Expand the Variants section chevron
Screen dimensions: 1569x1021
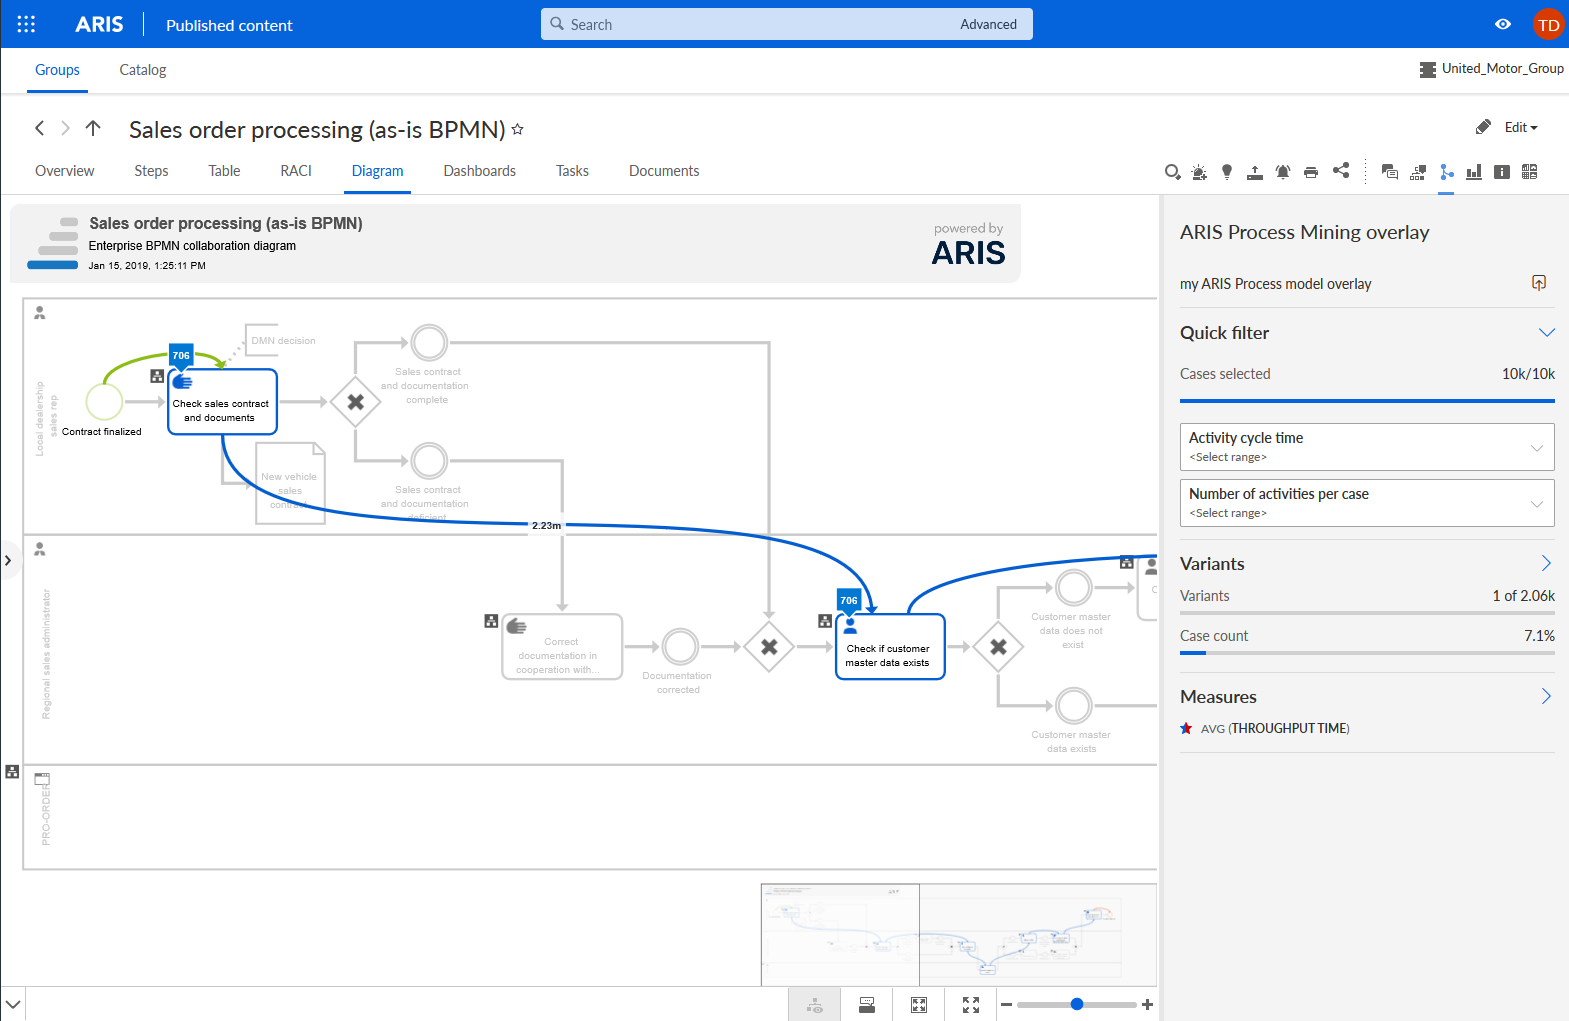[1546, 563]
